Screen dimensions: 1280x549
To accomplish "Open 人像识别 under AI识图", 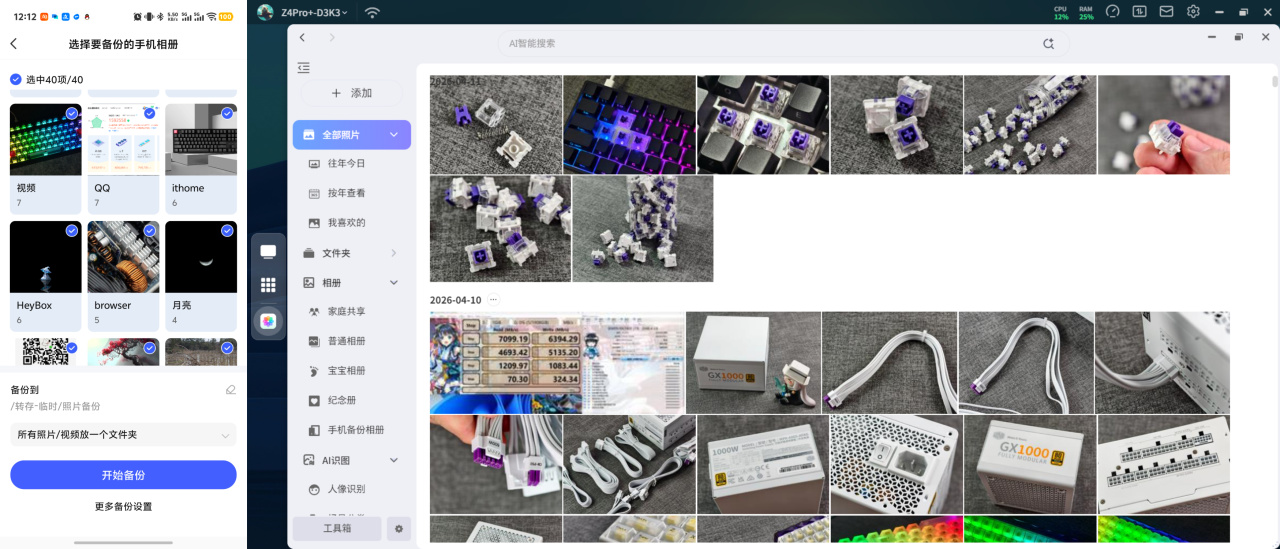I will click(x=346, y=489).
